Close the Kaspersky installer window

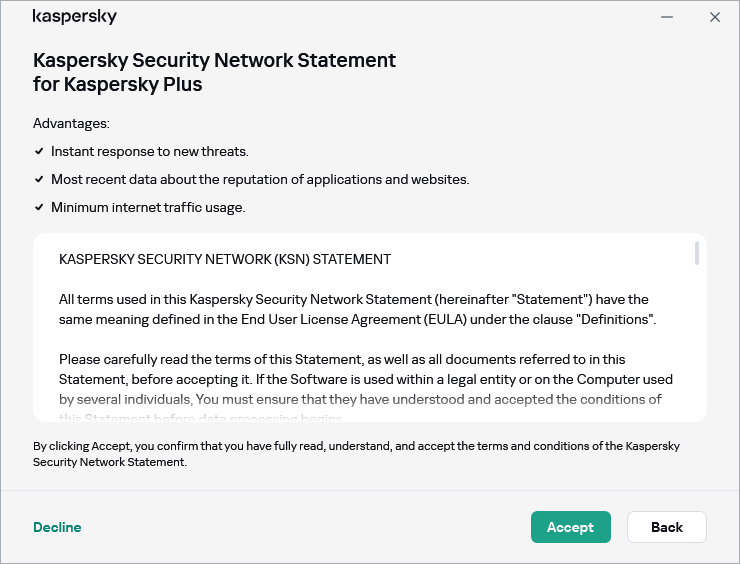coord(715,17)
